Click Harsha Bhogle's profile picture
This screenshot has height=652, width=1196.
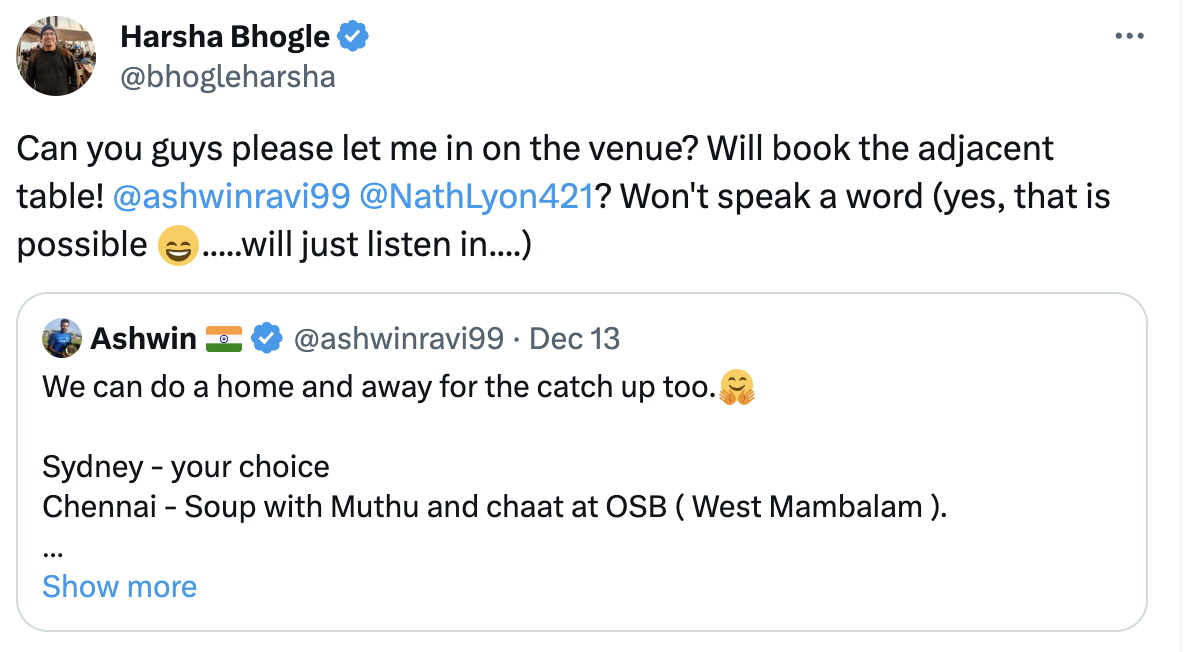click(x=56, y=57)
